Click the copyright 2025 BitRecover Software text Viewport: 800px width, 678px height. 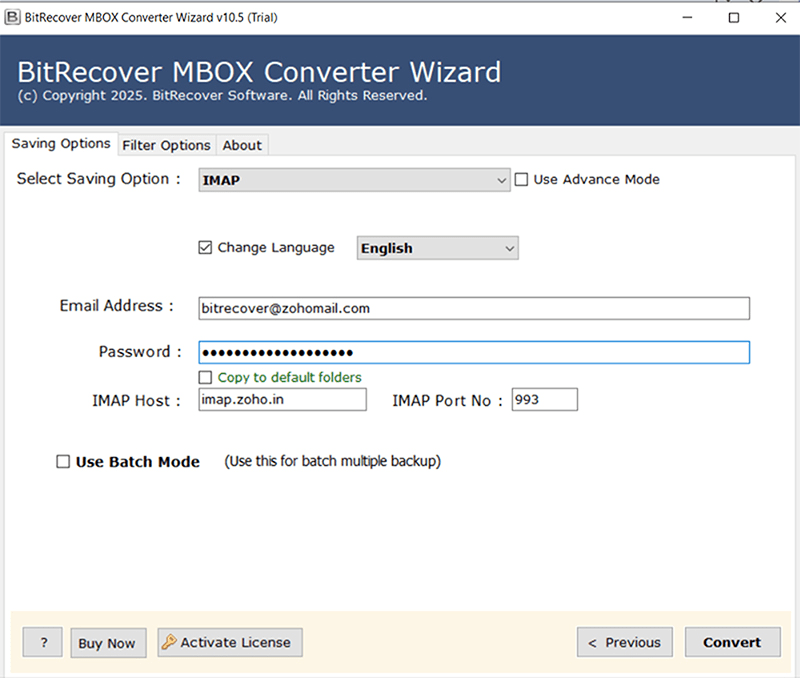(x=222, y=96)
